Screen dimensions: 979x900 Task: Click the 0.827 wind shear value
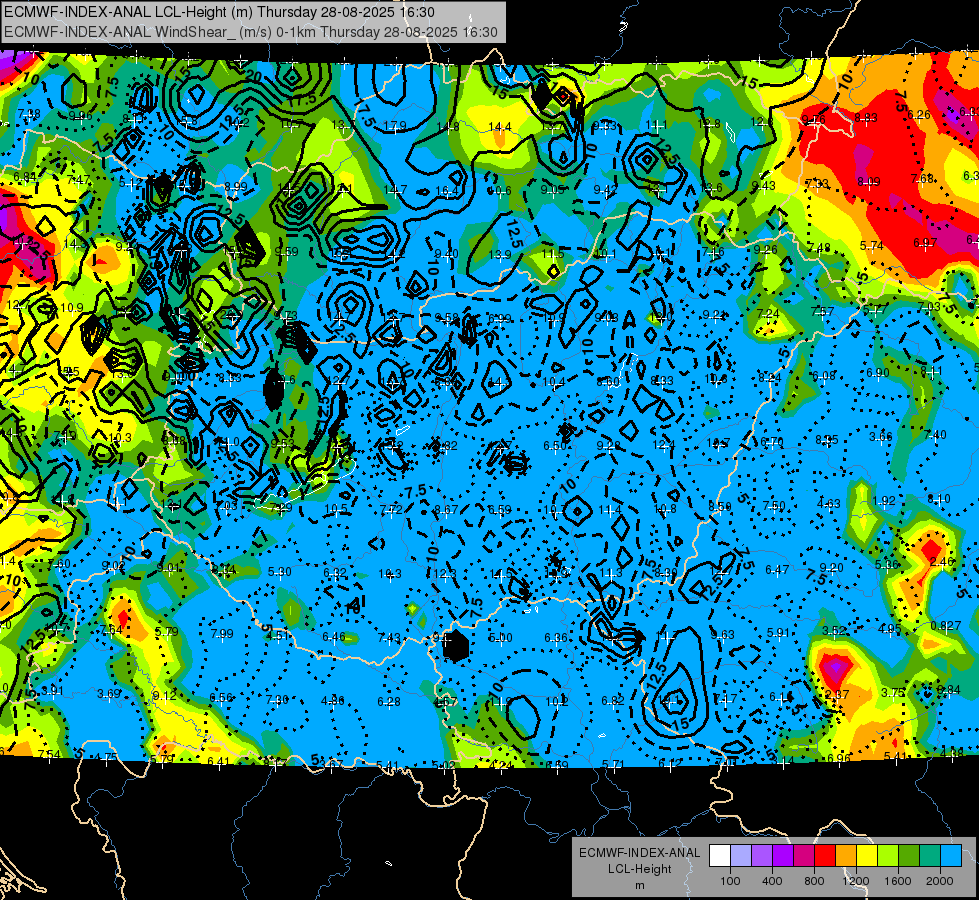[x=946, y=626]
